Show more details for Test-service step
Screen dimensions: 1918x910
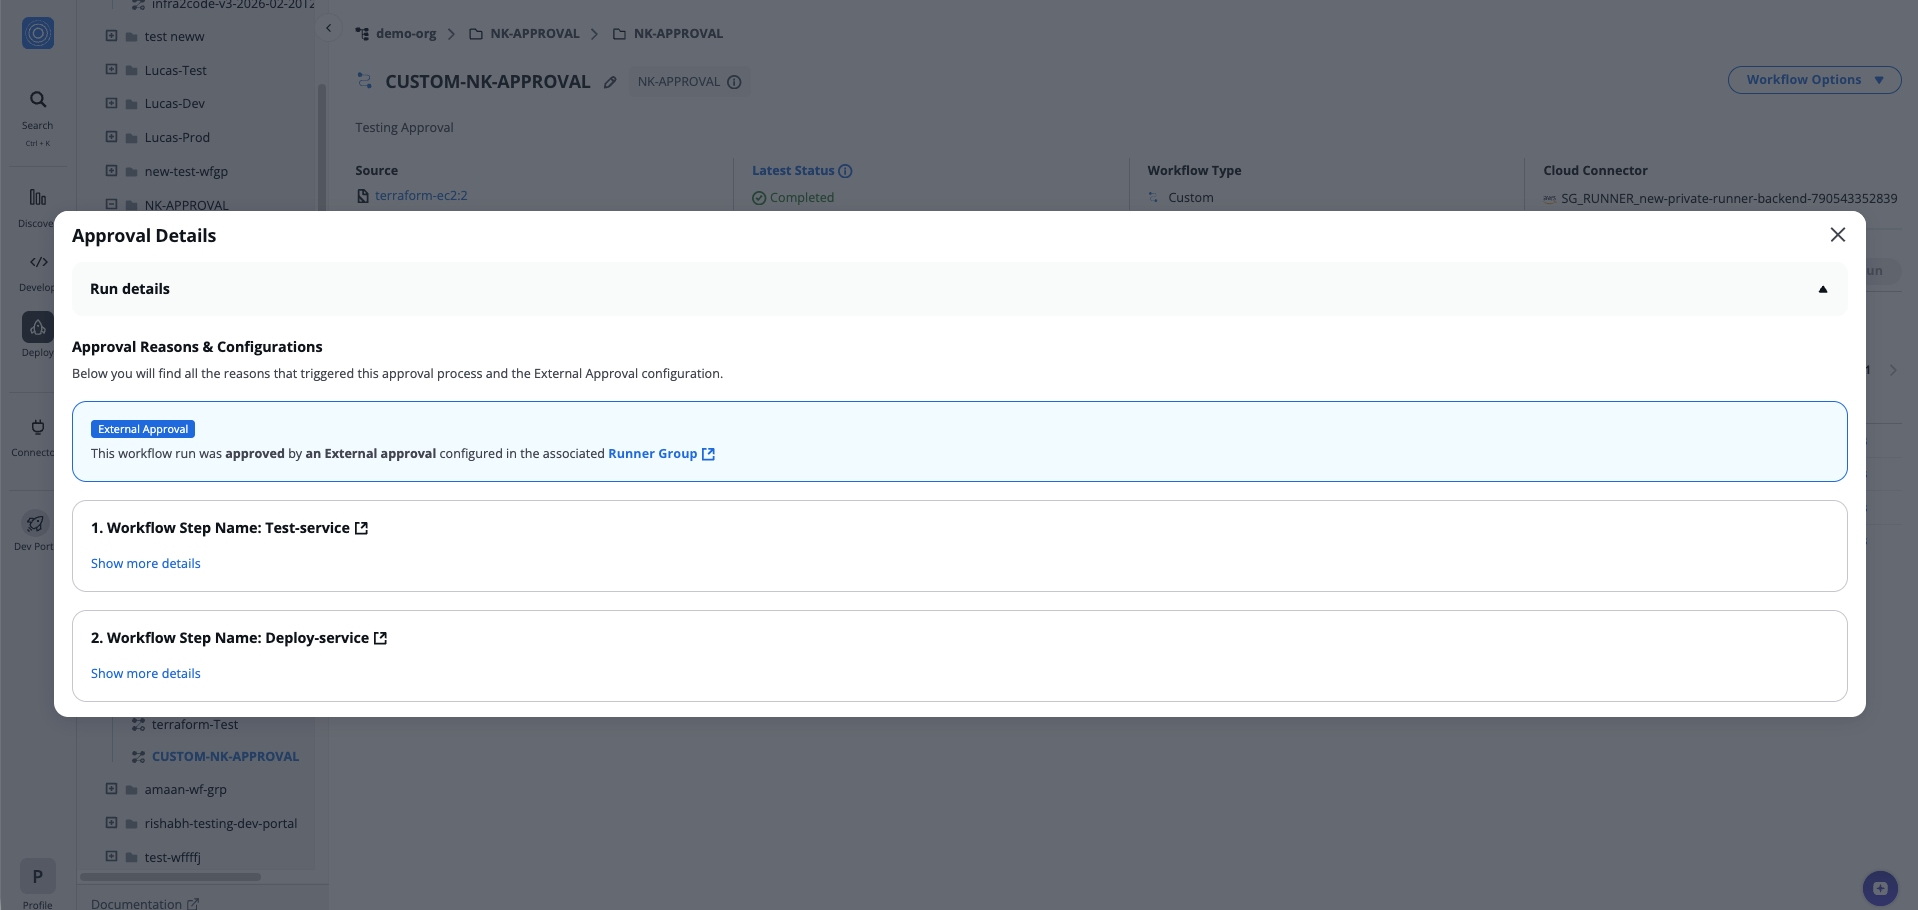point(146,564)
